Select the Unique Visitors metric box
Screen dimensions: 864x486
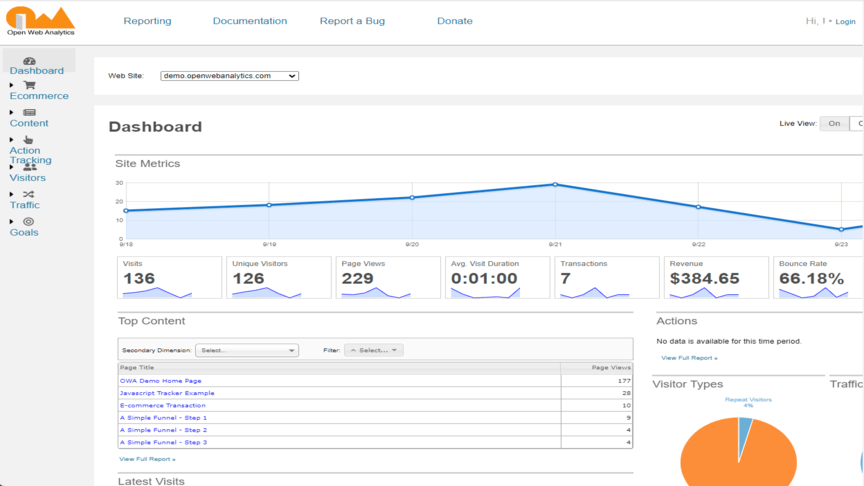279,278
